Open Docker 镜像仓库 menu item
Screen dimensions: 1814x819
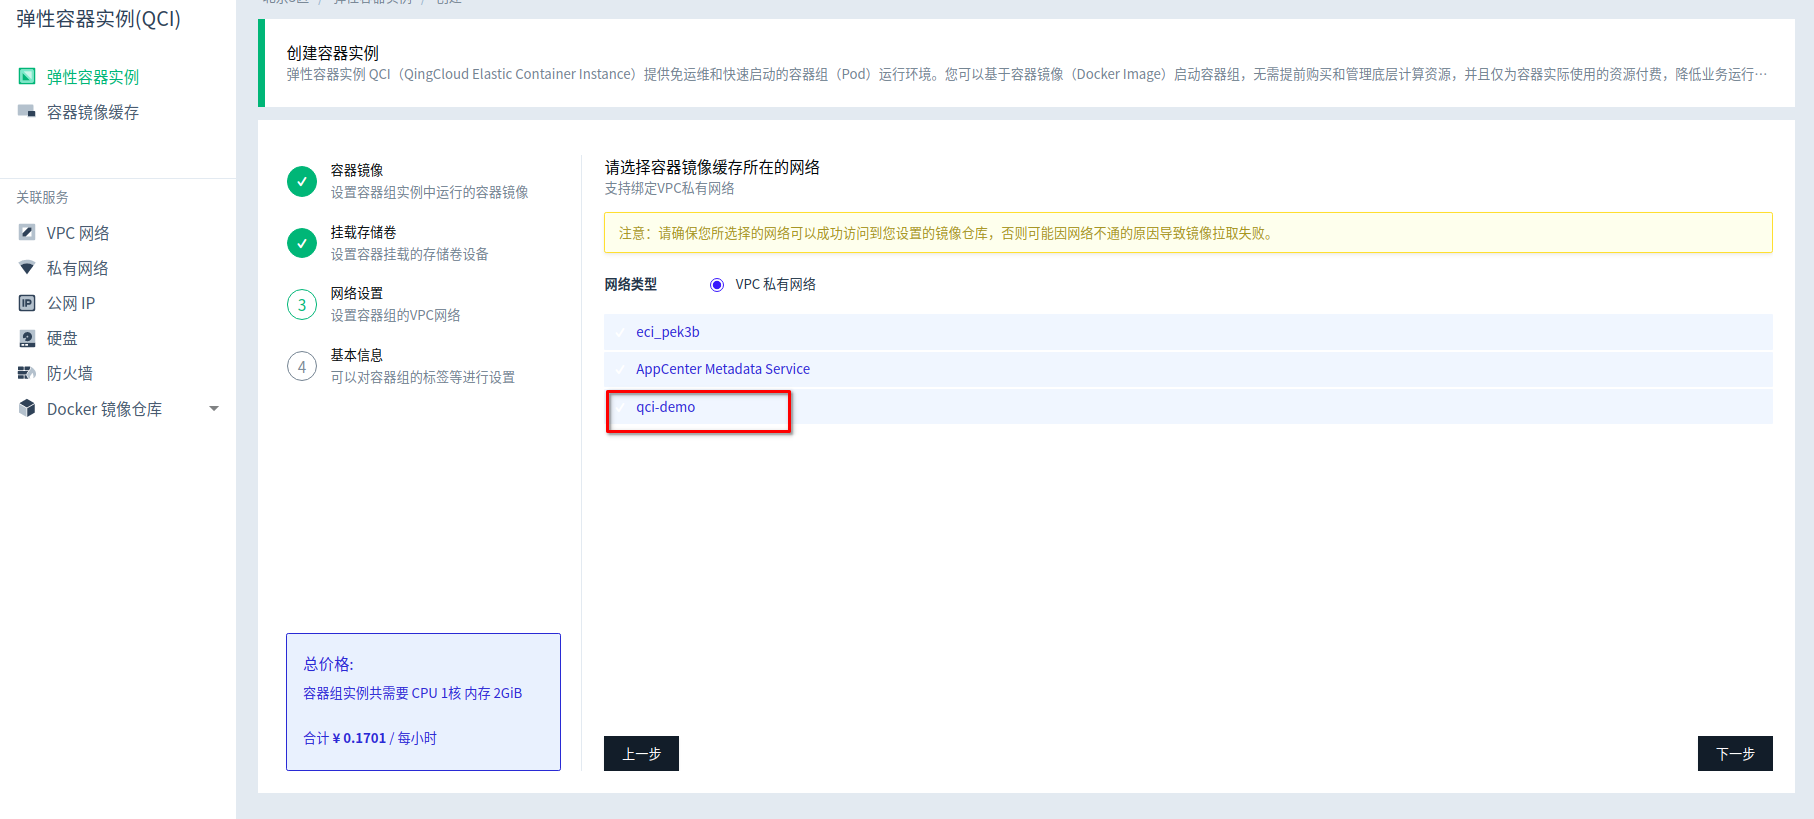pos(104,409)
